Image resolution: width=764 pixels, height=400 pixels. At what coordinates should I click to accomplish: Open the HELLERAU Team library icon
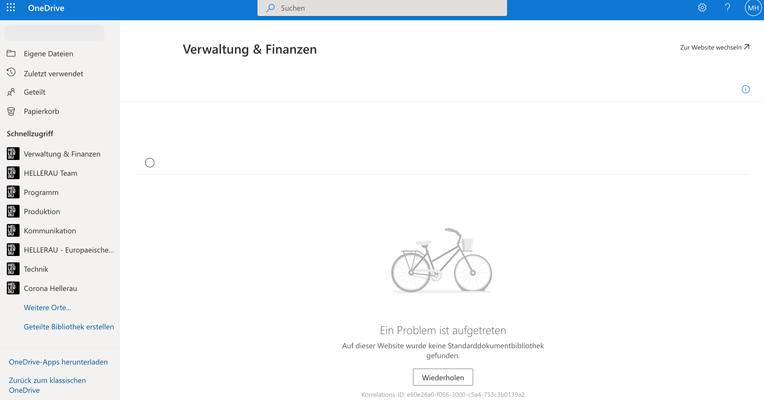pos(13,173)
